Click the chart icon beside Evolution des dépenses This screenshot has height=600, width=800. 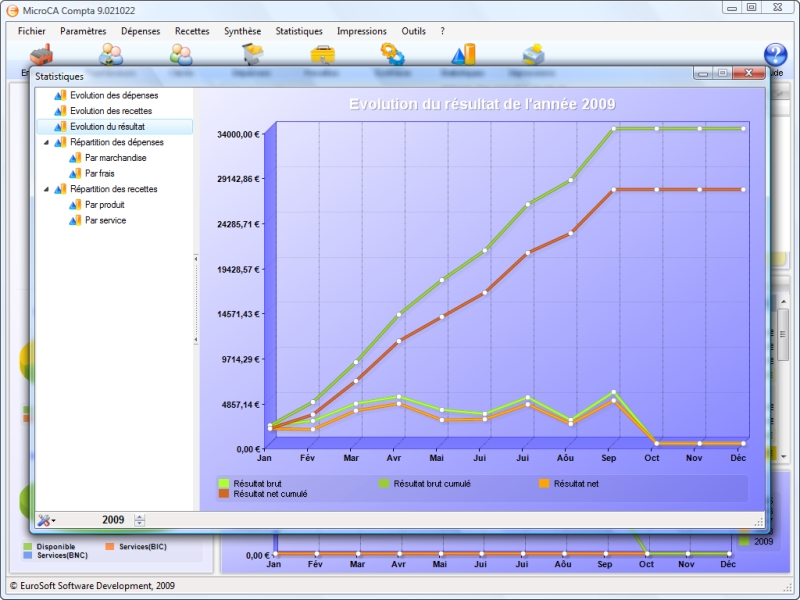click(60, 95)
